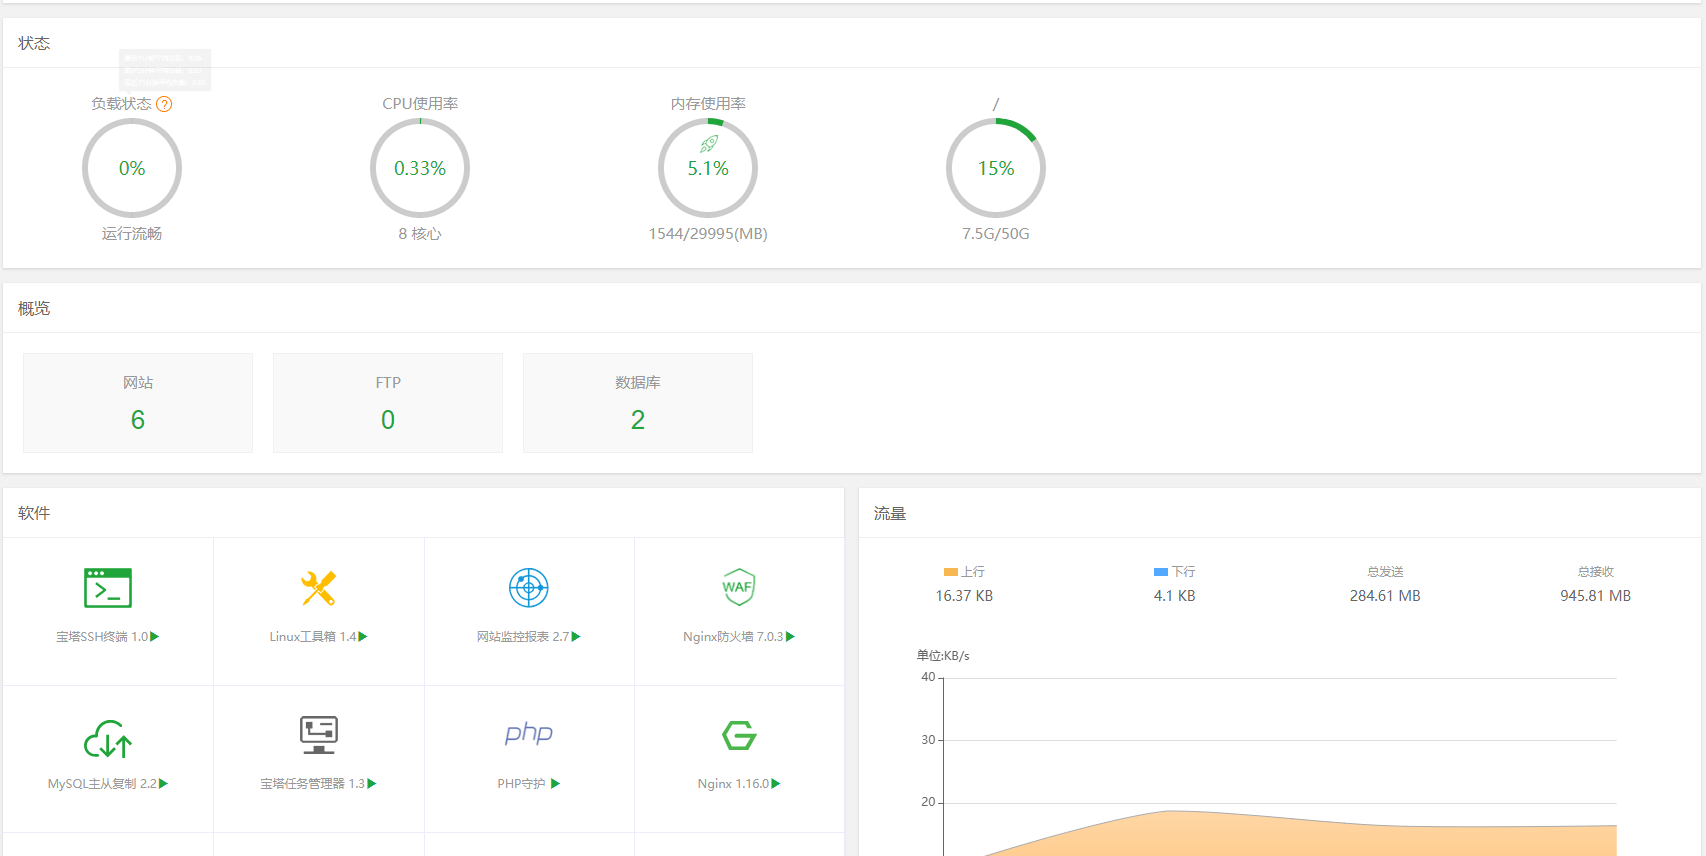Image resolution: width=1706 pixels, height=856 pixels.
Task: Click the arrow beside 网站监控报表 2.7
Action: (576, 637)
